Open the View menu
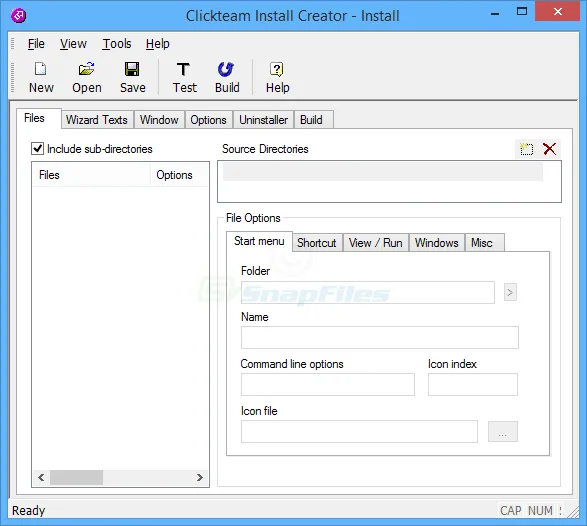The height and width of the screenshot is (526, 587). point(73,44)
